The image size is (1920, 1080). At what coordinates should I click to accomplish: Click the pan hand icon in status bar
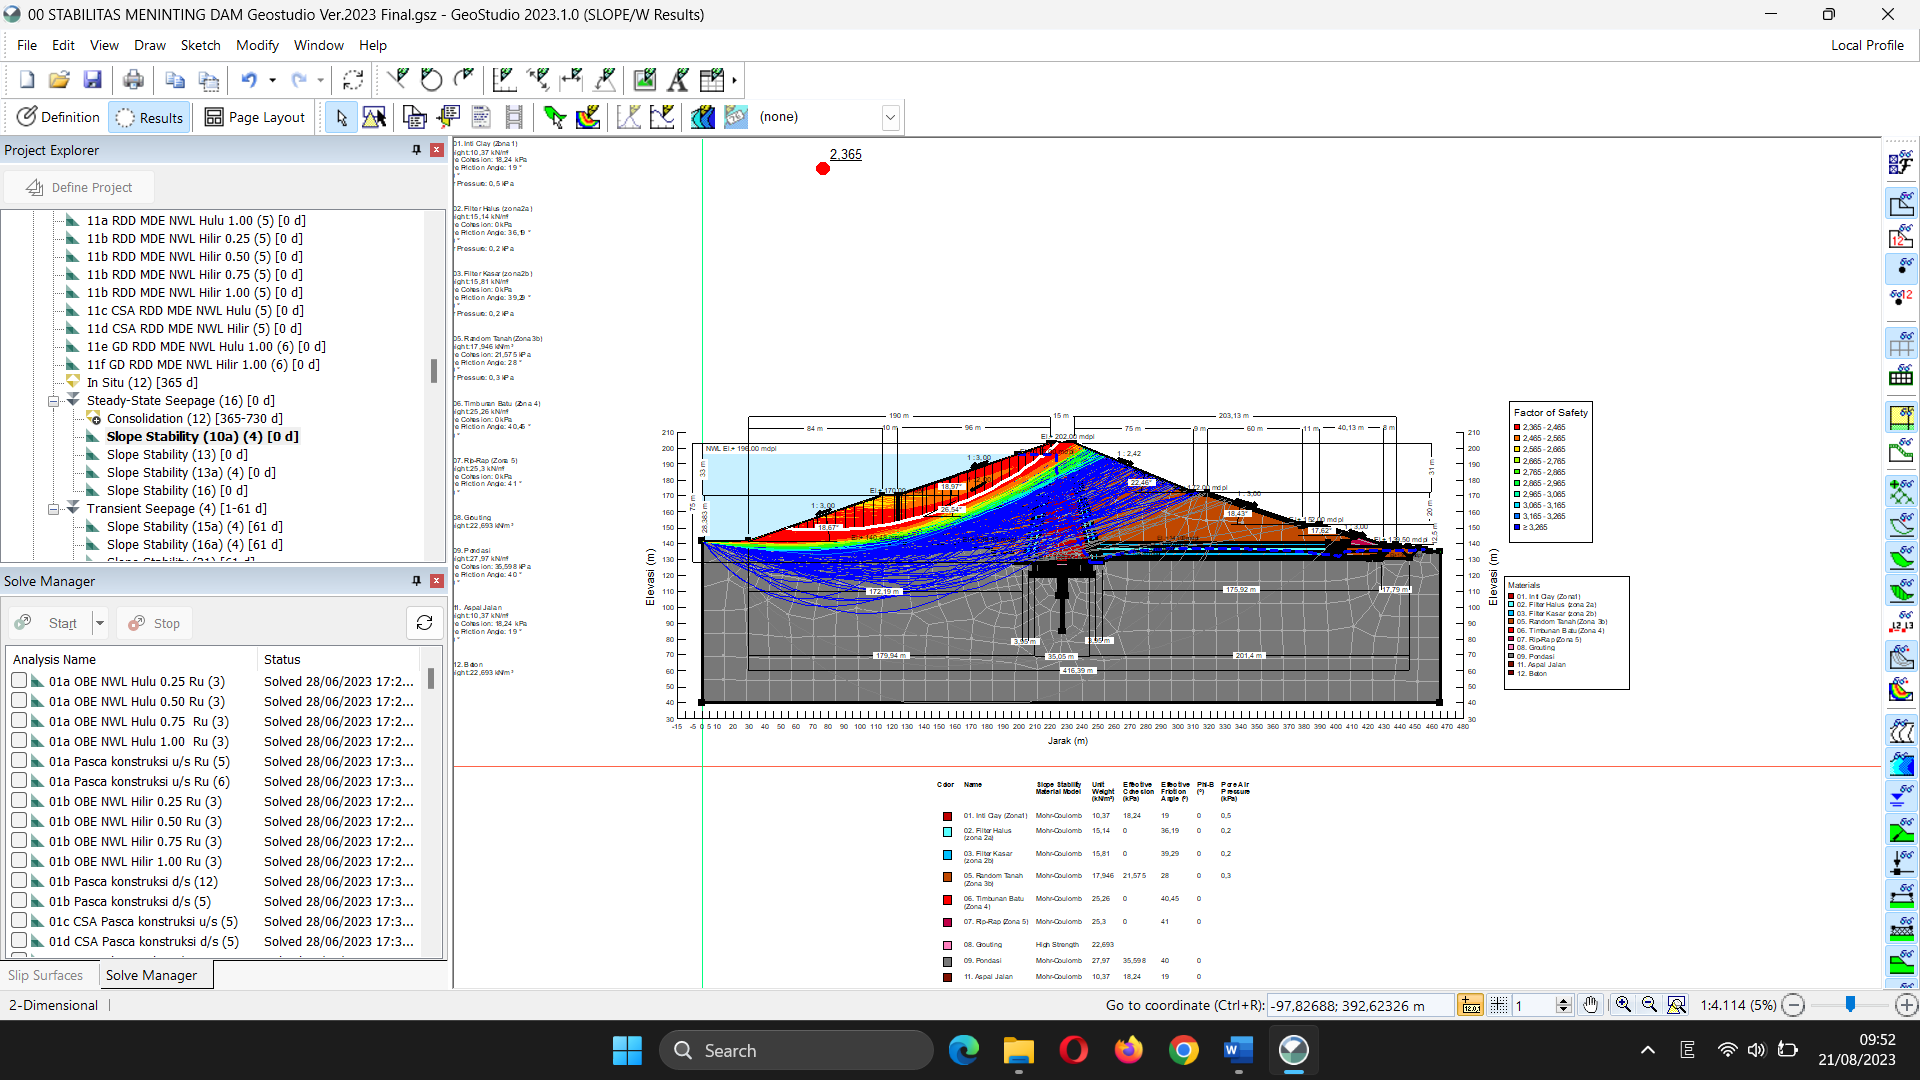[x=1590, y=1005]
